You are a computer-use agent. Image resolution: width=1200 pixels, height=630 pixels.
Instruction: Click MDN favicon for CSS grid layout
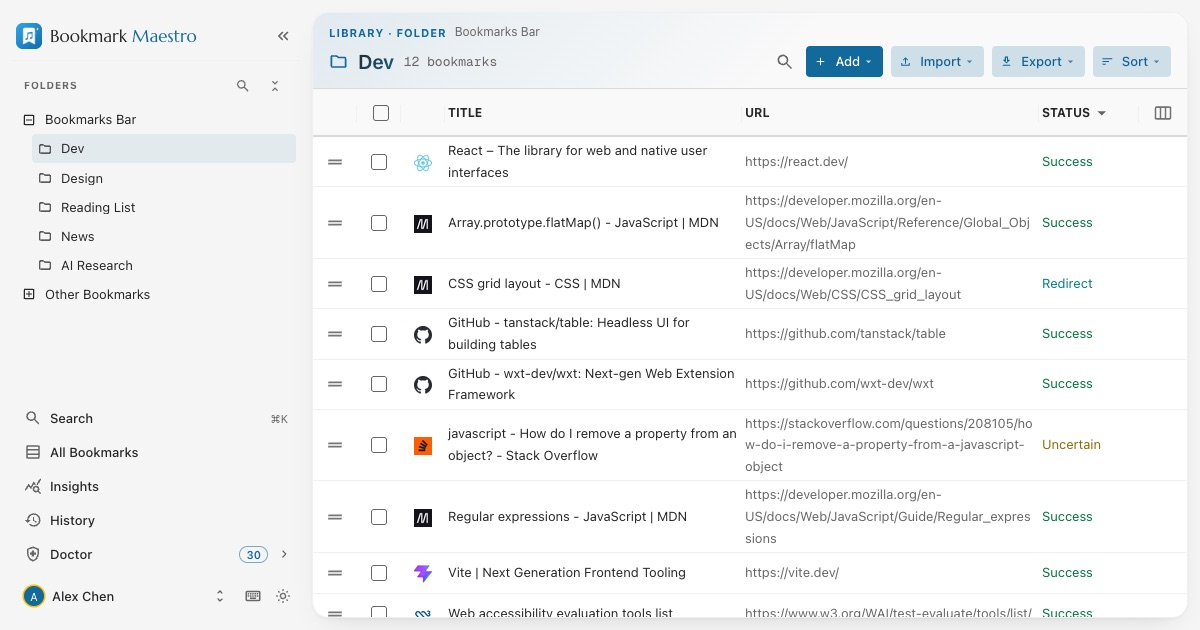pos(423,284)
